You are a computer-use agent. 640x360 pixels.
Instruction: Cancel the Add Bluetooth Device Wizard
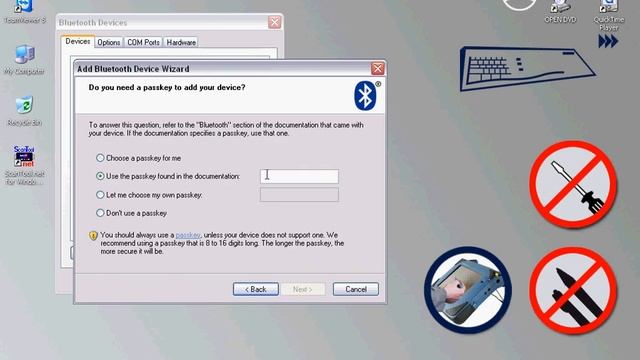click(x=356, y=289)
